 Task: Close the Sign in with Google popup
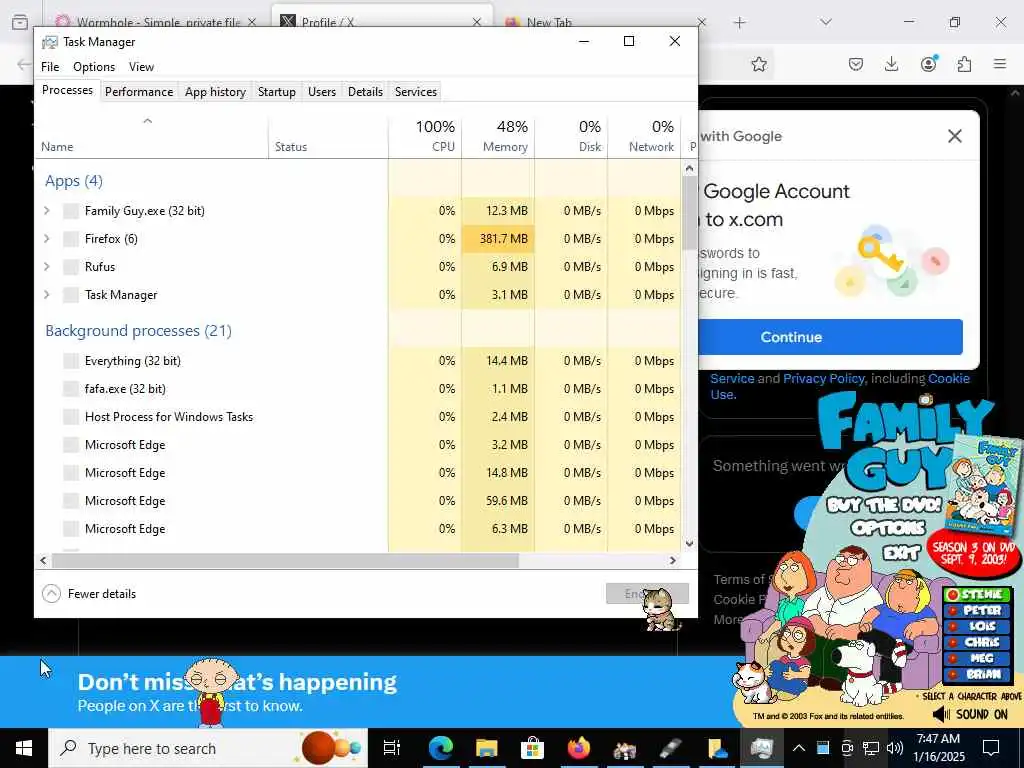(955, 136)
